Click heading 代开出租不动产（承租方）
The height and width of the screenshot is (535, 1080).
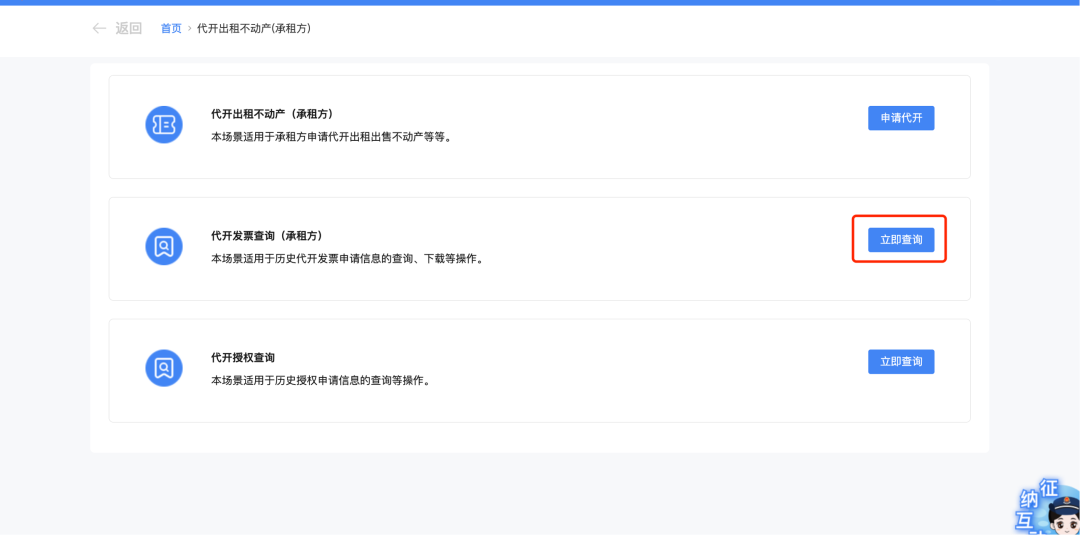tap(273, 114)
